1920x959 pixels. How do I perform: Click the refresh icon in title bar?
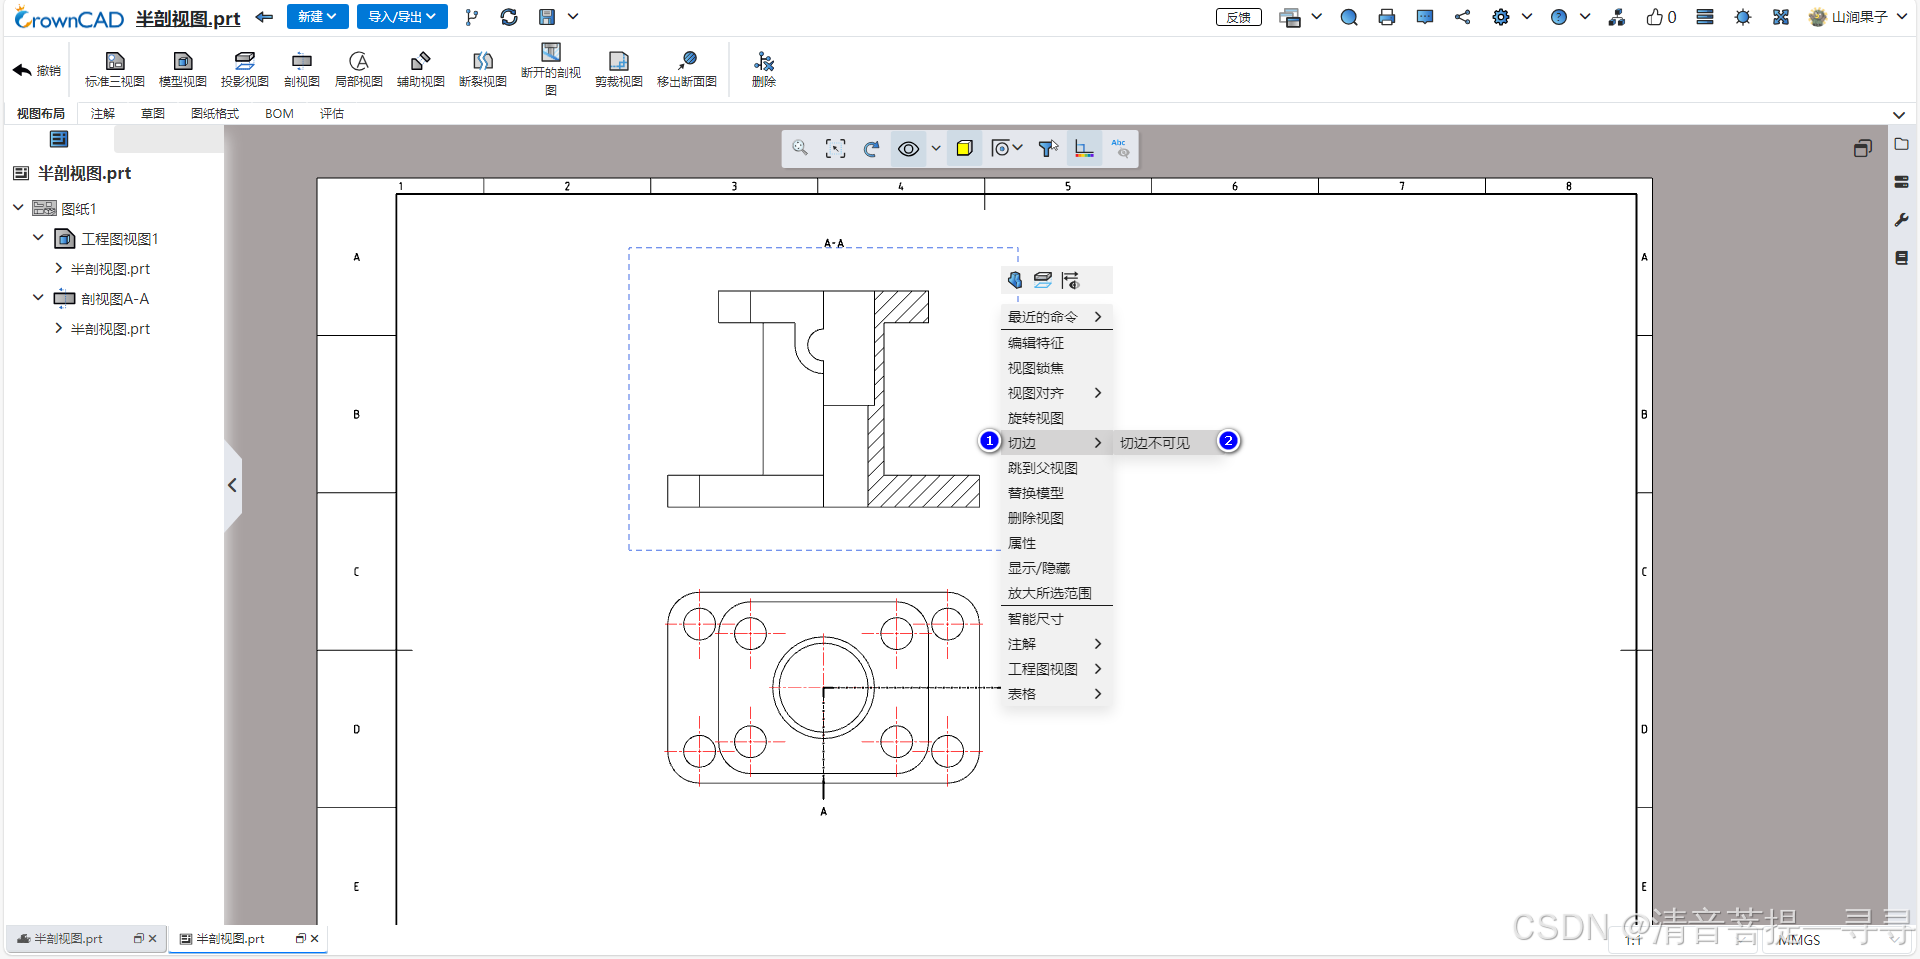509,17
